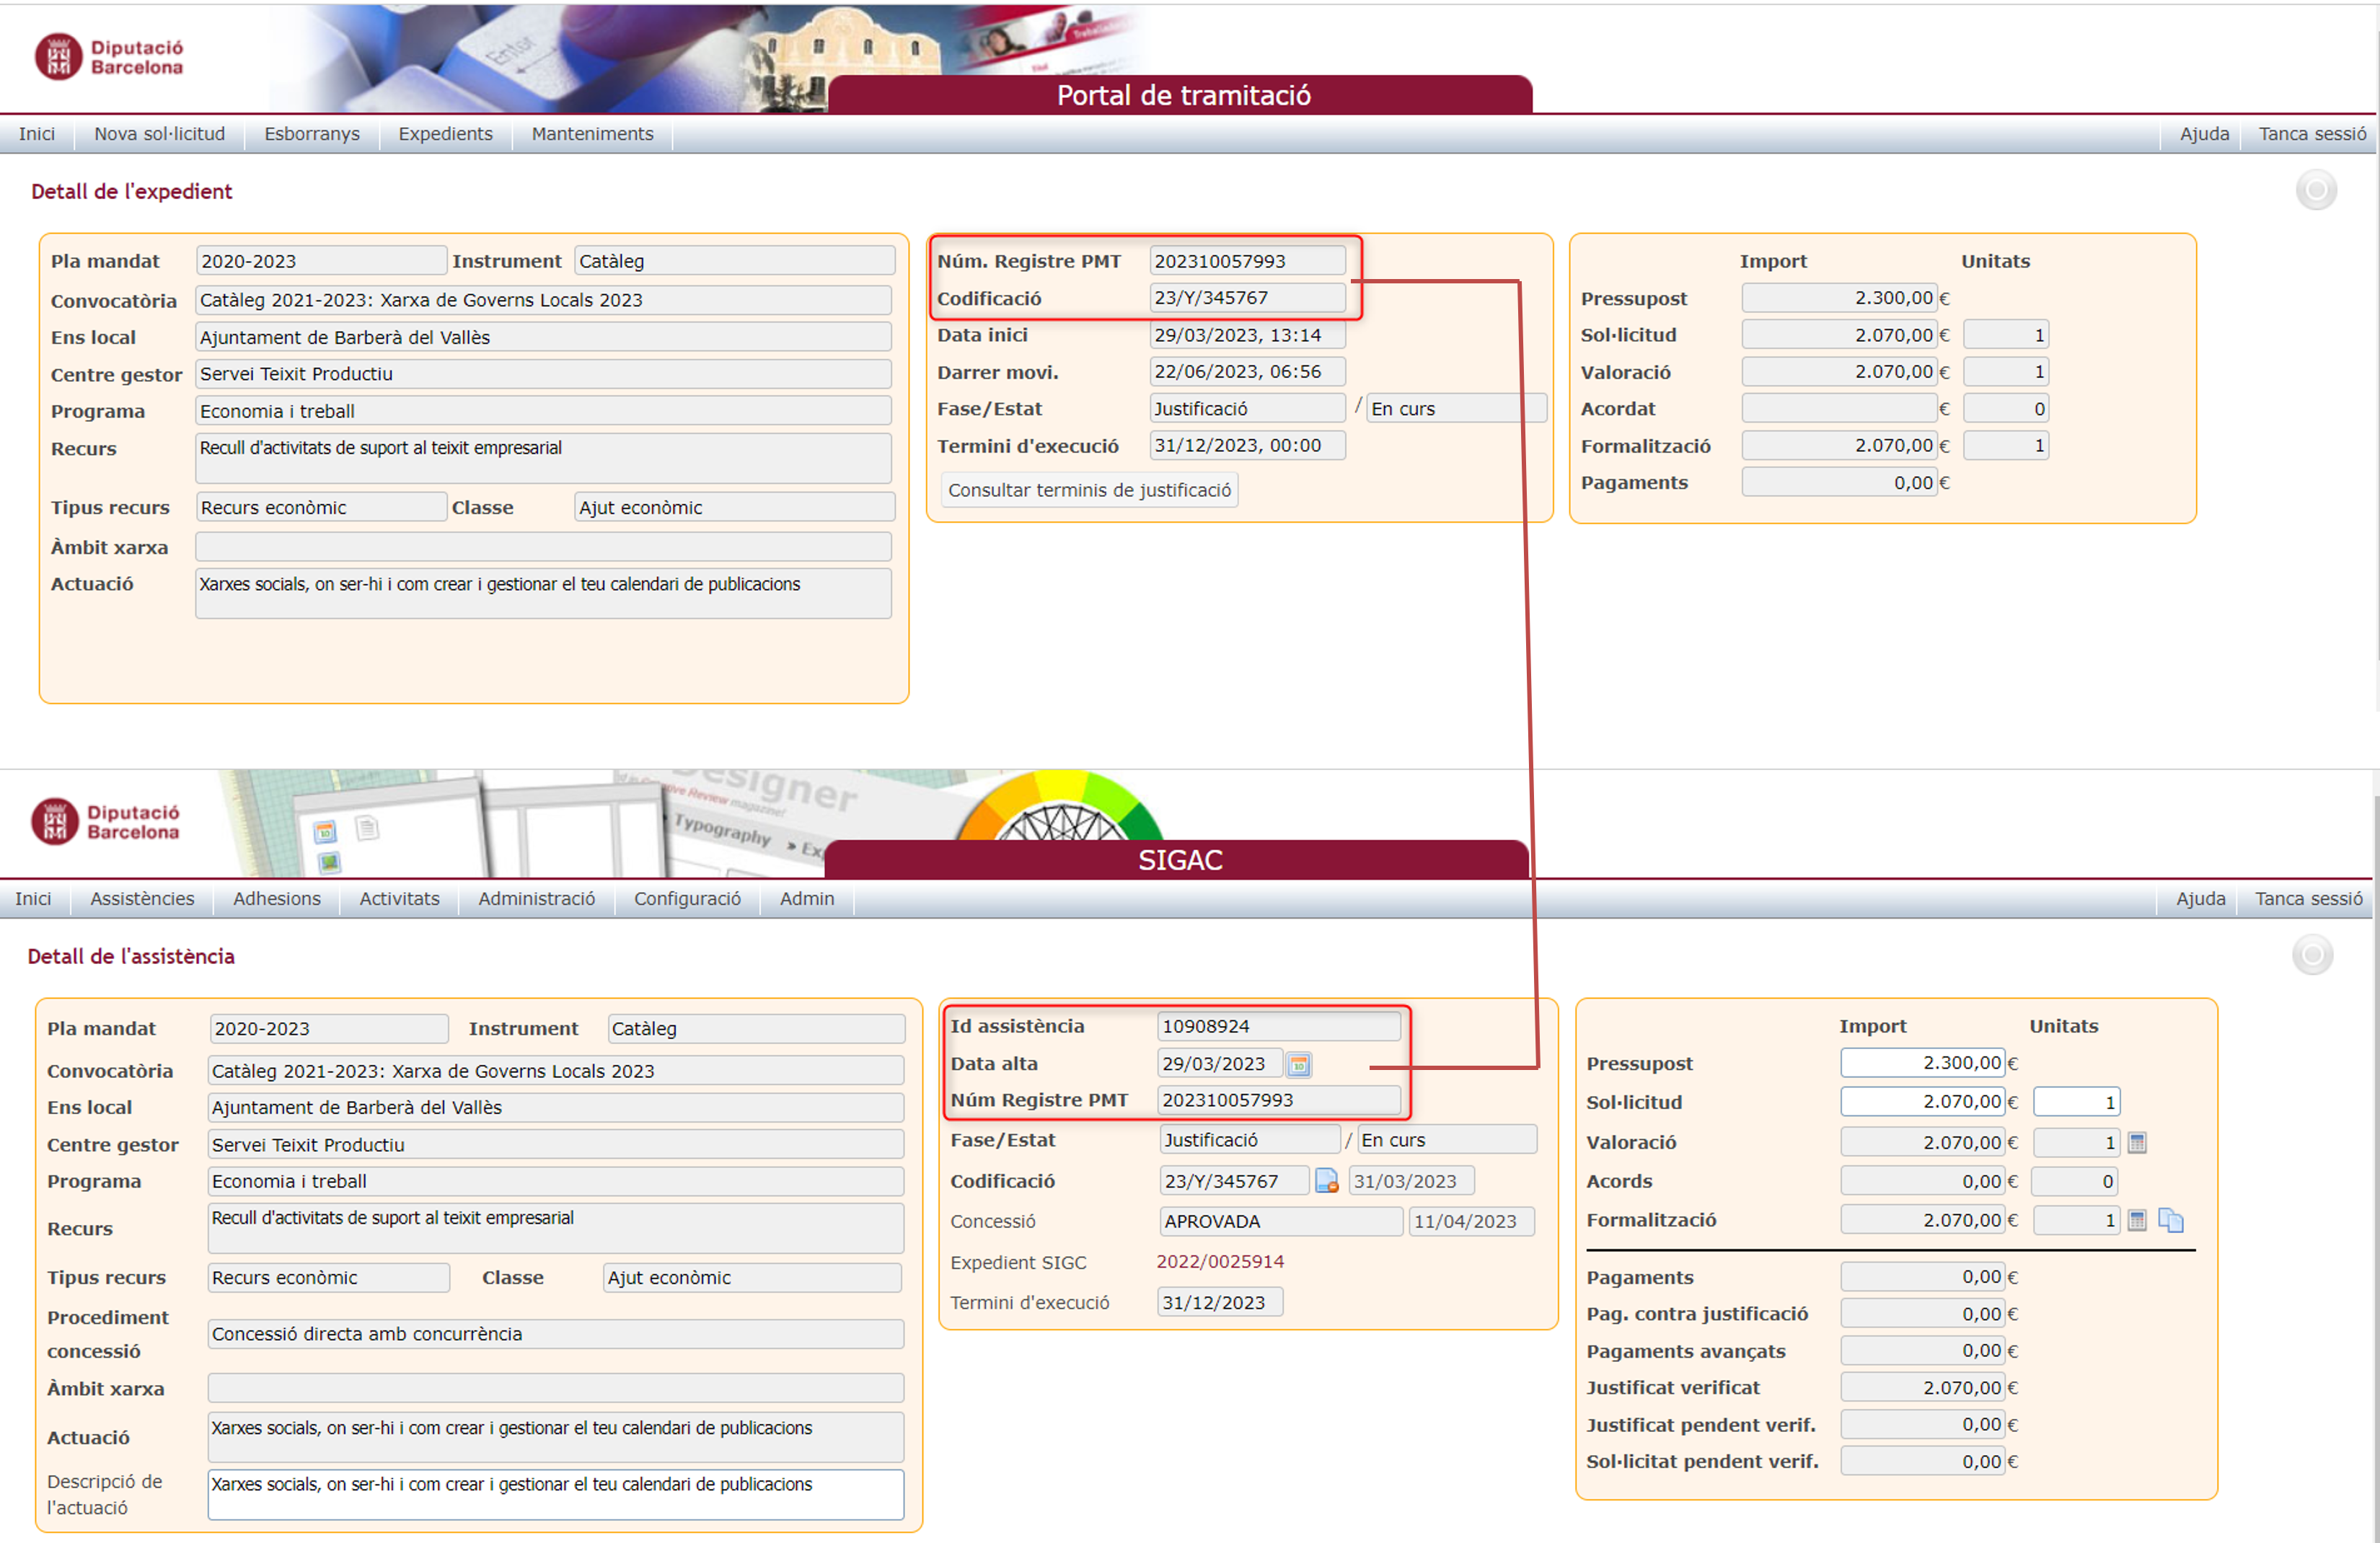Click the Classe field Ajut econòmic in SIGAC
2380x1543 pixels.
click(x=752, y=1278)
